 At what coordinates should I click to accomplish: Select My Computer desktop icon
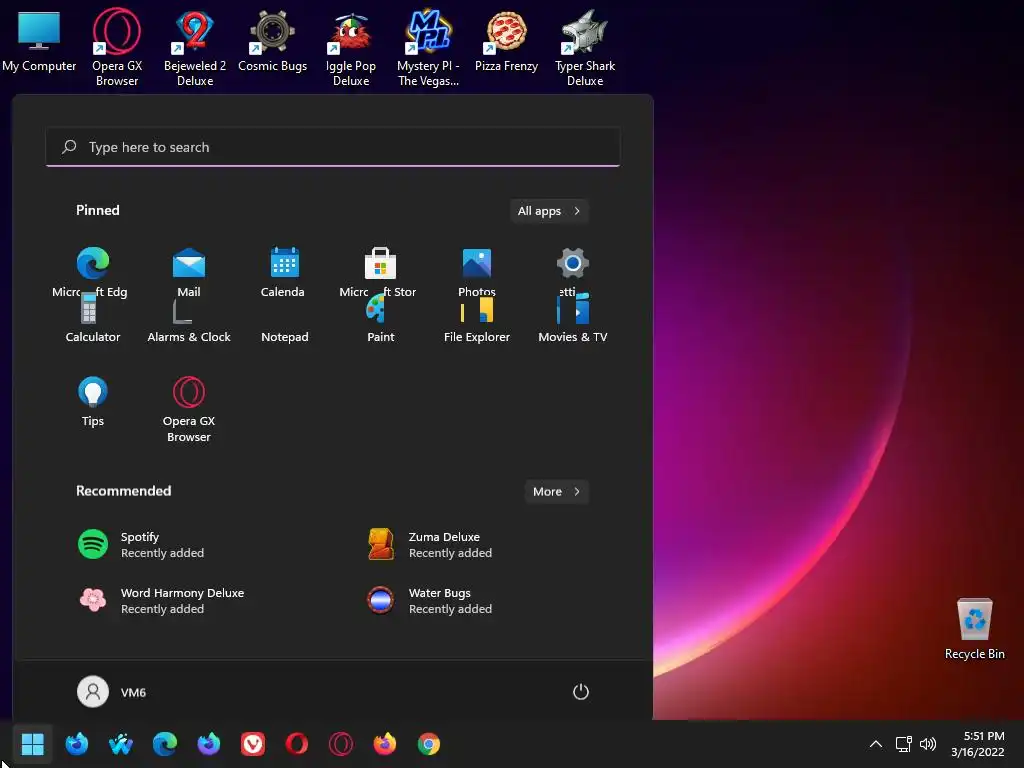39,40
